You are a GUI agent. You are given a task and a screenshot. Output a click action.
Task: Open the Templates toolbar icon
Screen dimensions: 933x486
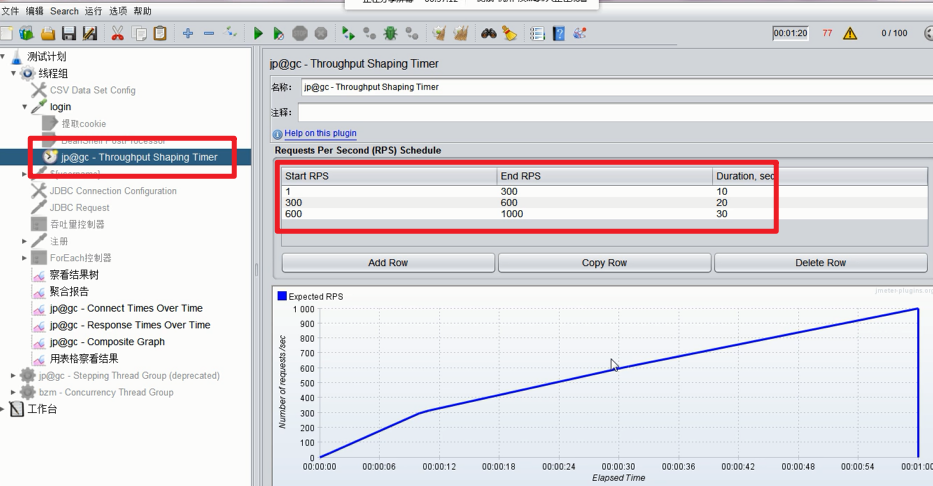pos(26,33)
